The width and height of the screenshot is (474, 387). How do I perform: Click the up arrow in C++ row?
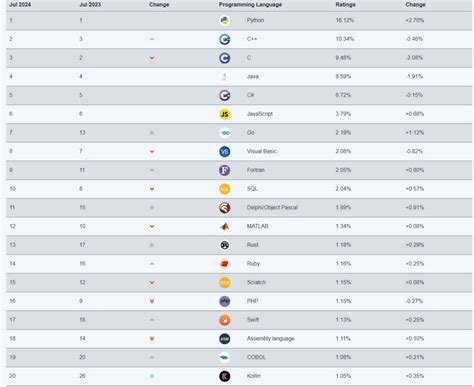(x=152, y=39)
